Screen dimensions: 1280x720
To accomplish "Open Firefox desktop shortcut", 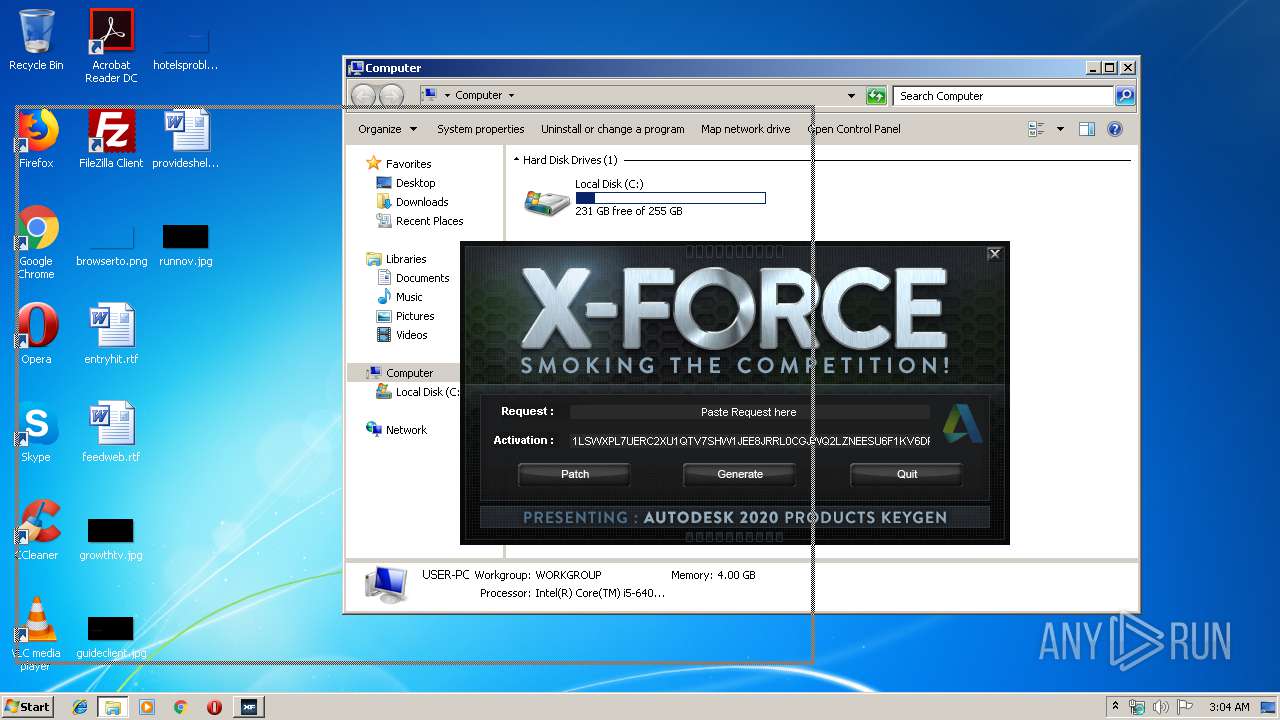I will pos(37,138).
